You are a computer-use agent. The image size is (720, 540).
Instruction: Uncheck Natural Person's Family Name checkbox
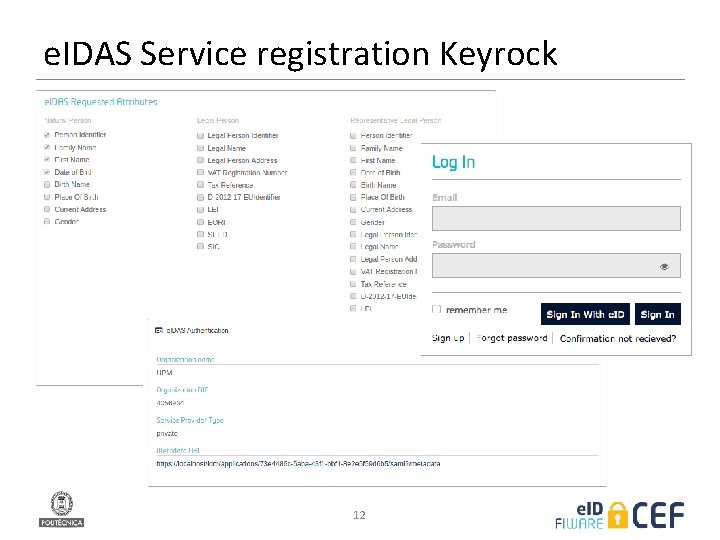(47, 147)
